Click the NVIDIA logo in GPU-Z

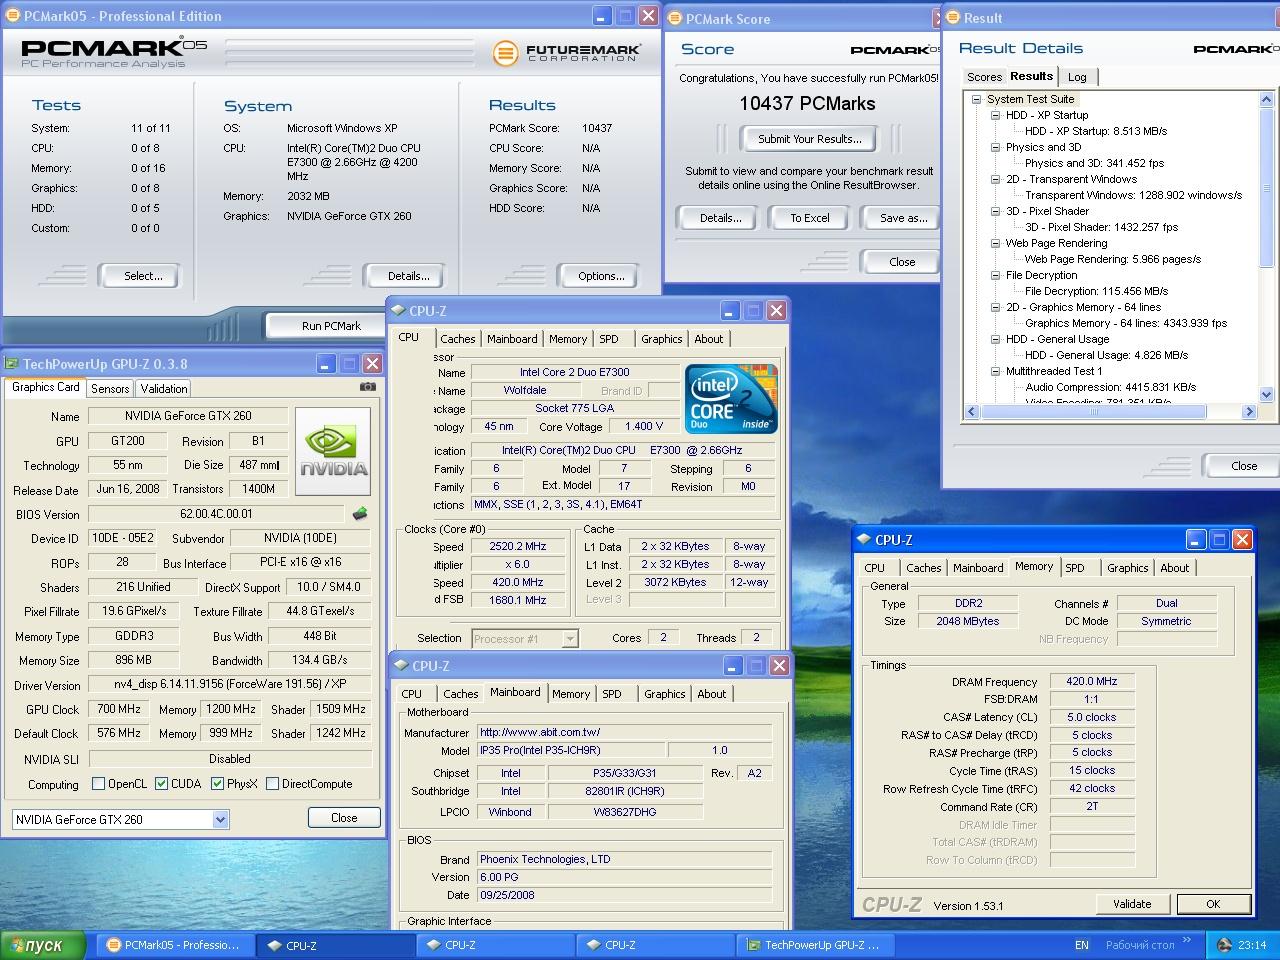click(x=334, y=451)
